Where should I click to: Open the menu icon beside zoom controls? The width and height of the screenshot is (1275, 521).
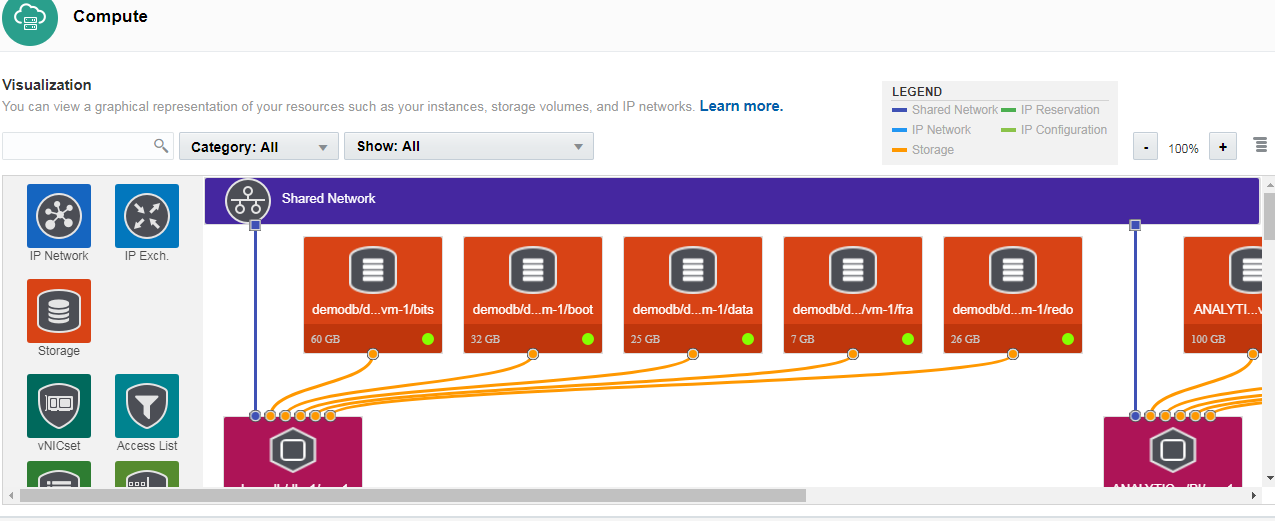point(1260,146)
